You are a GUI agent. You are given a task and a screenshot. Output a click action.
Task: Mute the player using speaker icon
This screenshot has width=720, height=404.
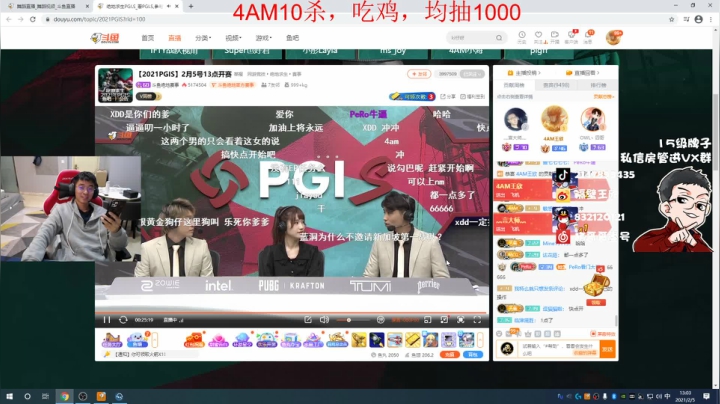tap(324, 320)
